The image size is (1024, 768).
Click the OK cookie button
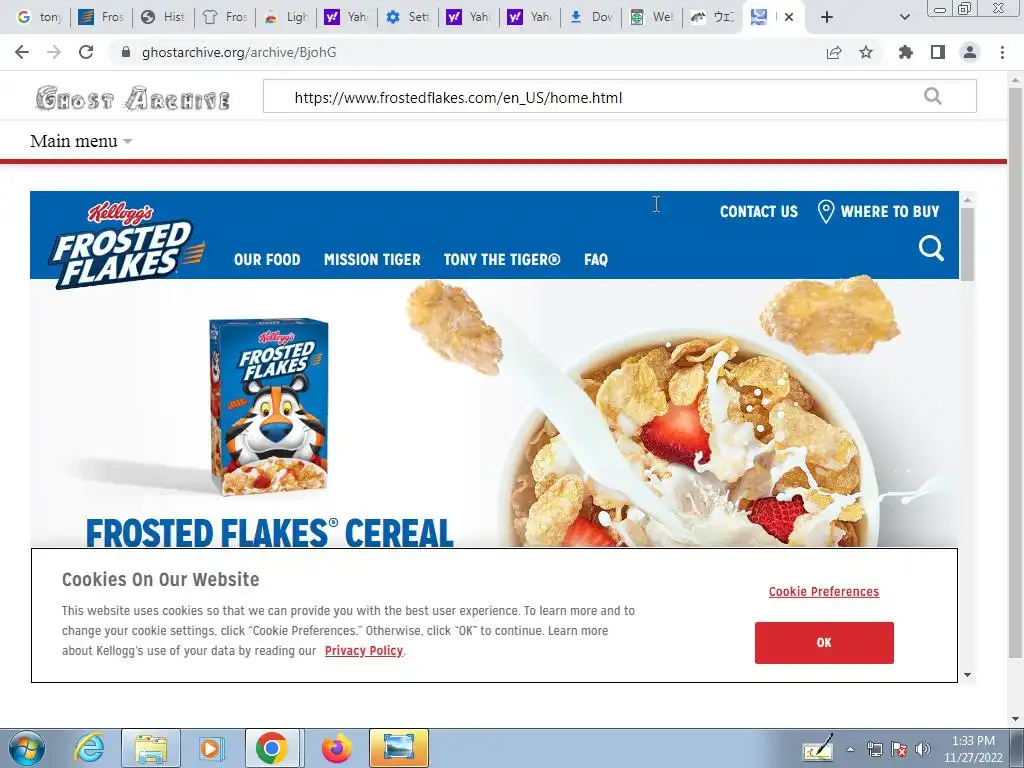(x=824, y=643)
